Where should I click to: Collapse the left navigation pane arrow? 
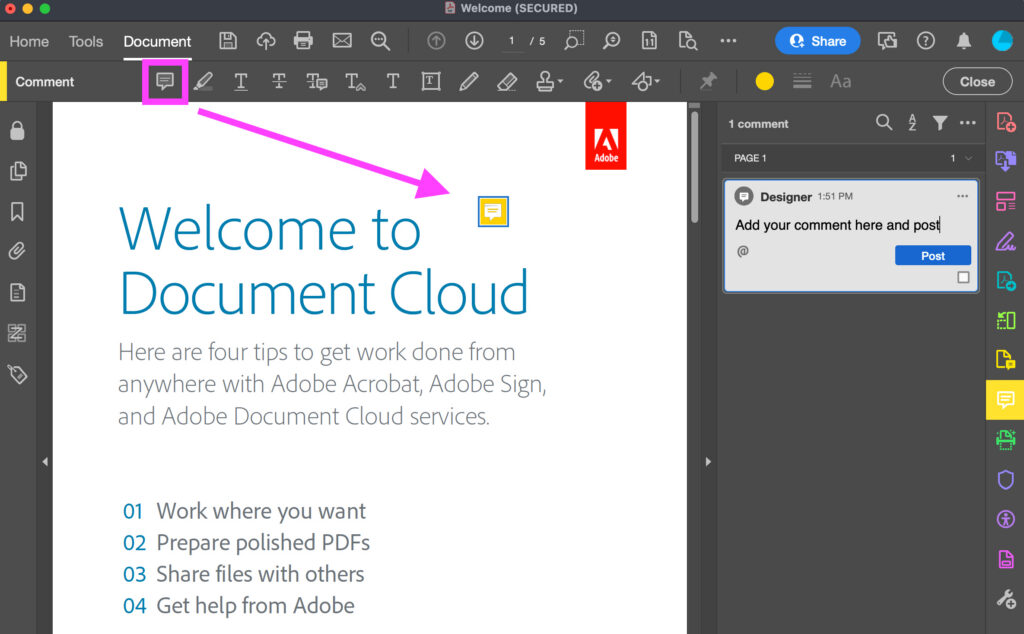[x=45, y=462]
